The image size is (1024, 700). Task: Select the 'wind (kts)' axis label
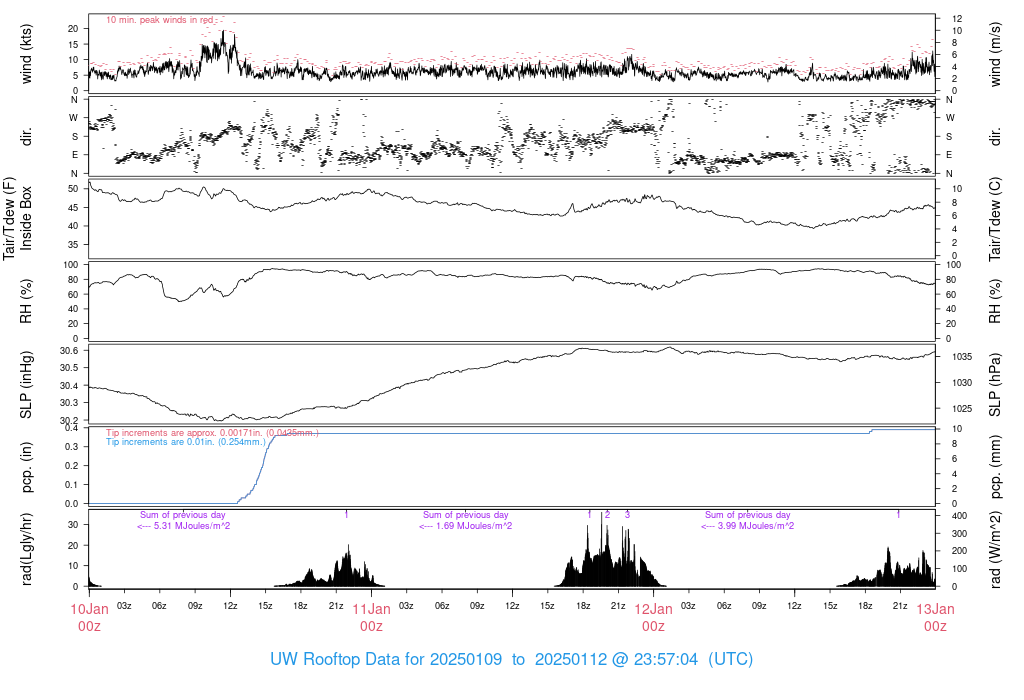[x=27, y=54]
